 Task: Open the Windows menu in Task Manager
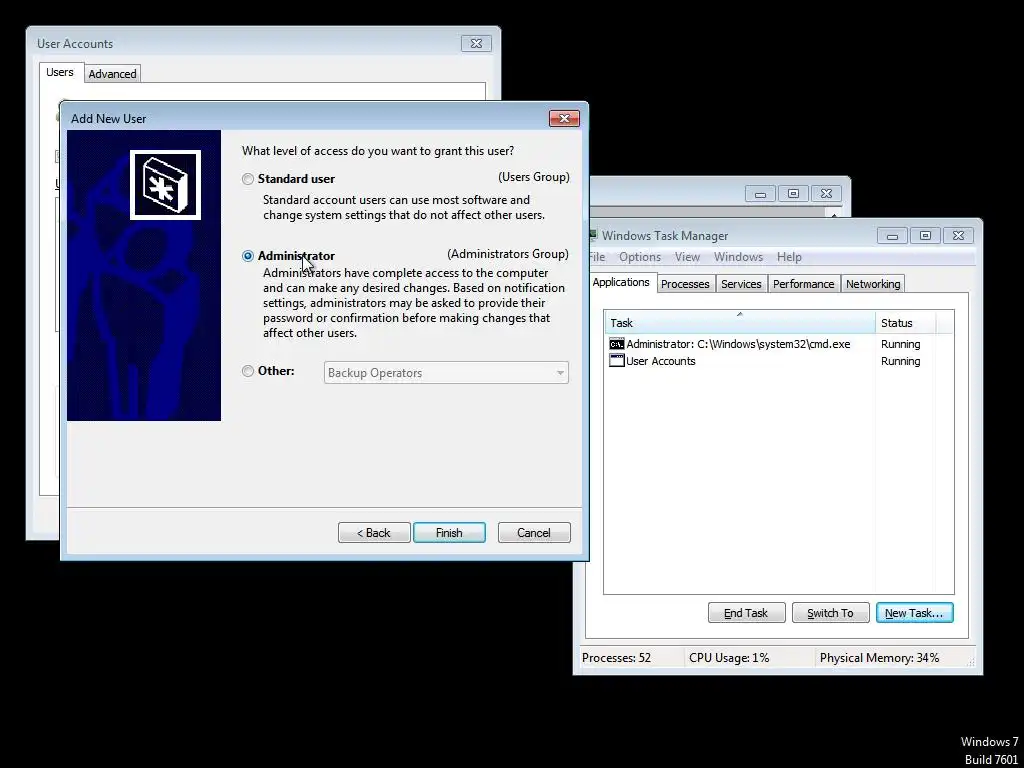pos(738,257)
